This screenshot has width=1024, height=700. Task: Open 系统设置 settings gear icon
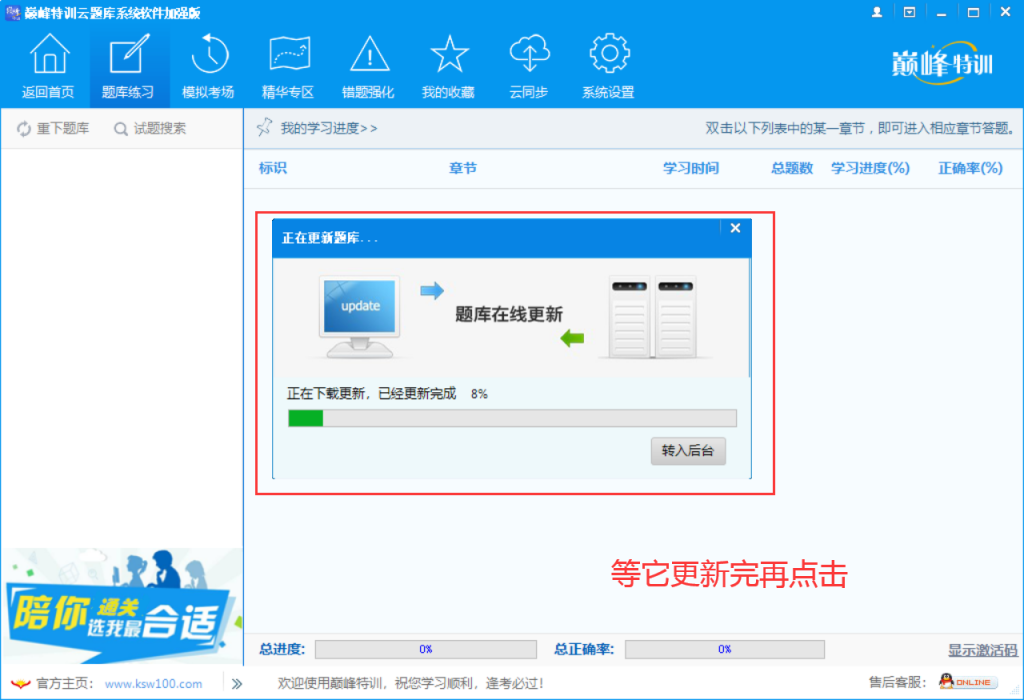point(609,62)
